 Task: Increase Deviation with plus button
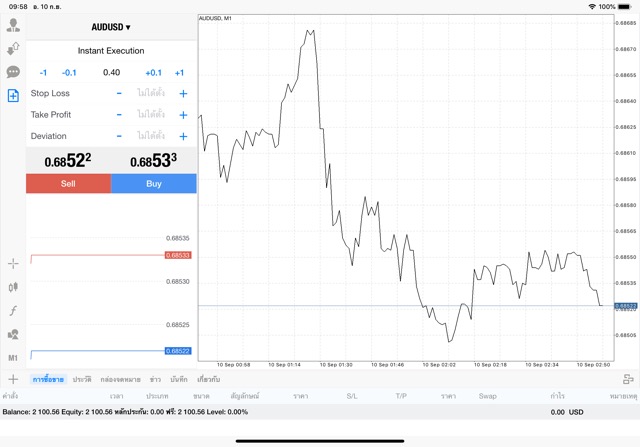tap(183, 136)
